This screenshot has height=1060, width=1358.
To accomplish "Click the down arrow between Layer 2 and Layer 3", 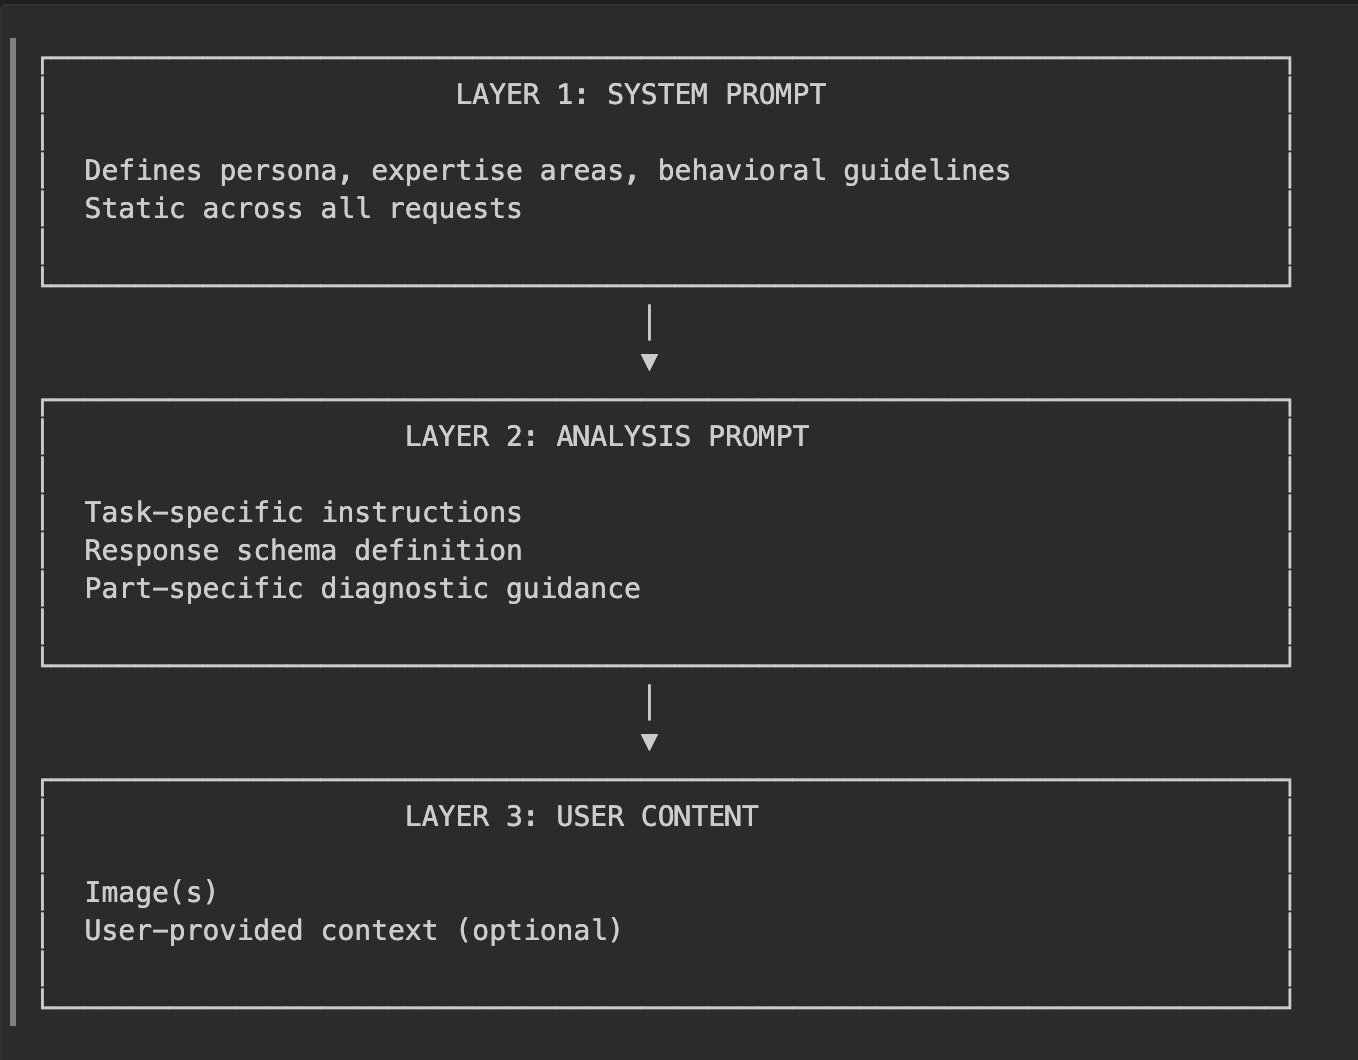I will coord(649,742).
